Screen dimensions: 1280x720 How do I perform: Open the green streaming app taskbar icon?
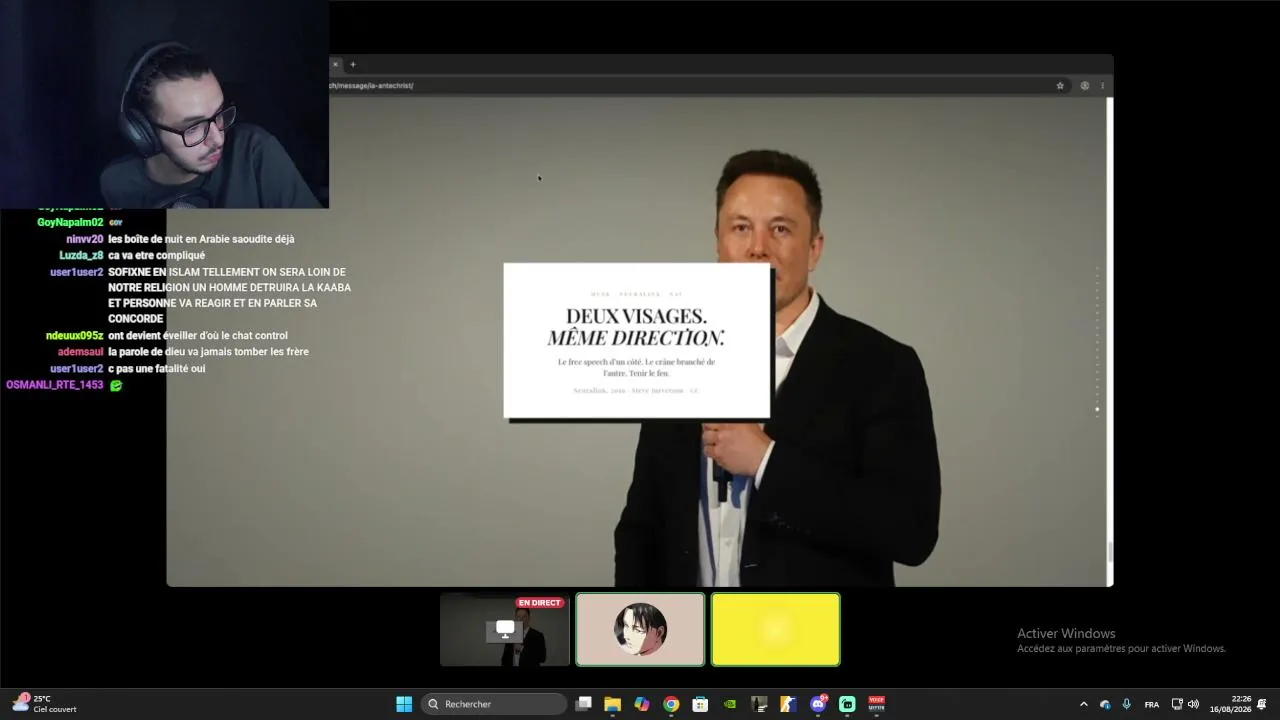tap(847, 704)
